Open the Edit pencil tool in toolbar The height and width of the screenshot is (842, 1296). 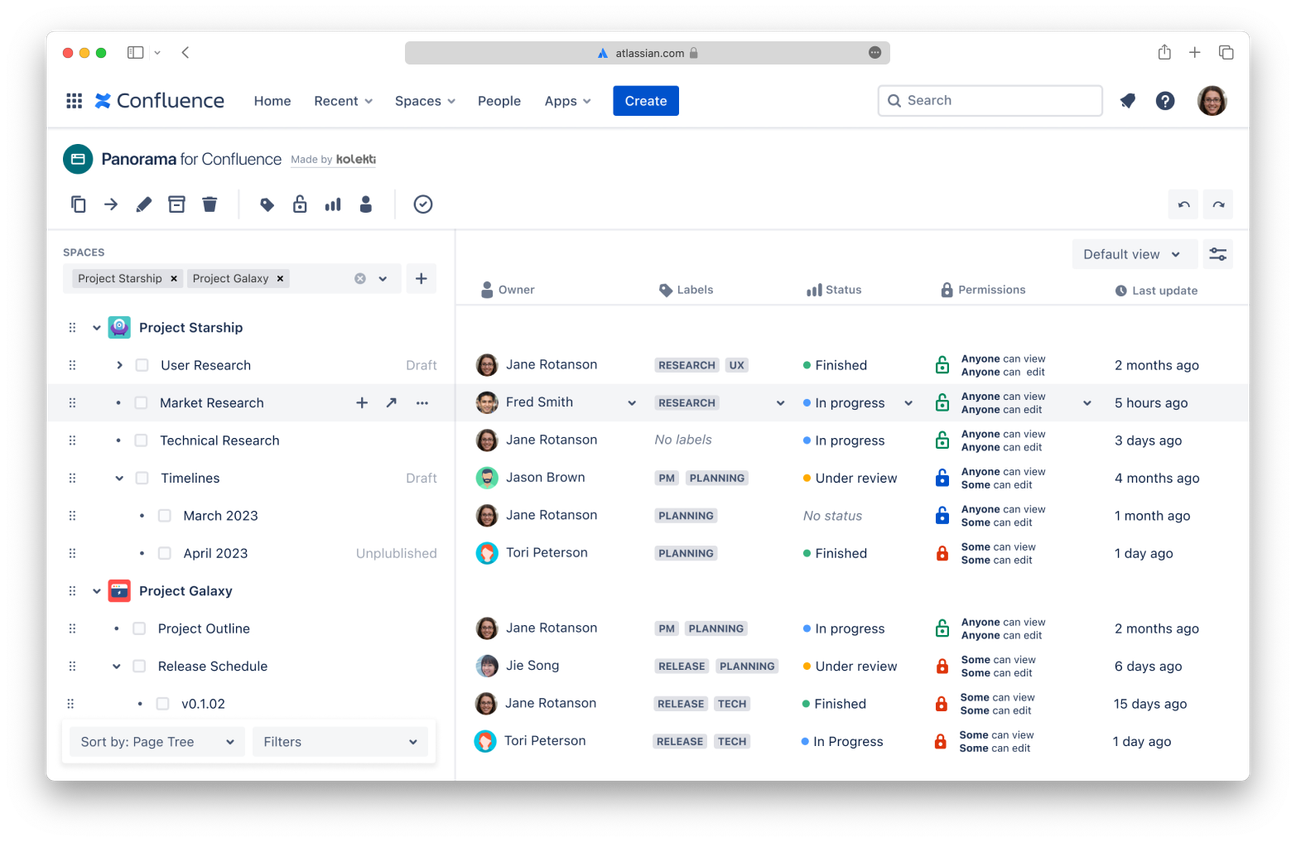point(143,204)
